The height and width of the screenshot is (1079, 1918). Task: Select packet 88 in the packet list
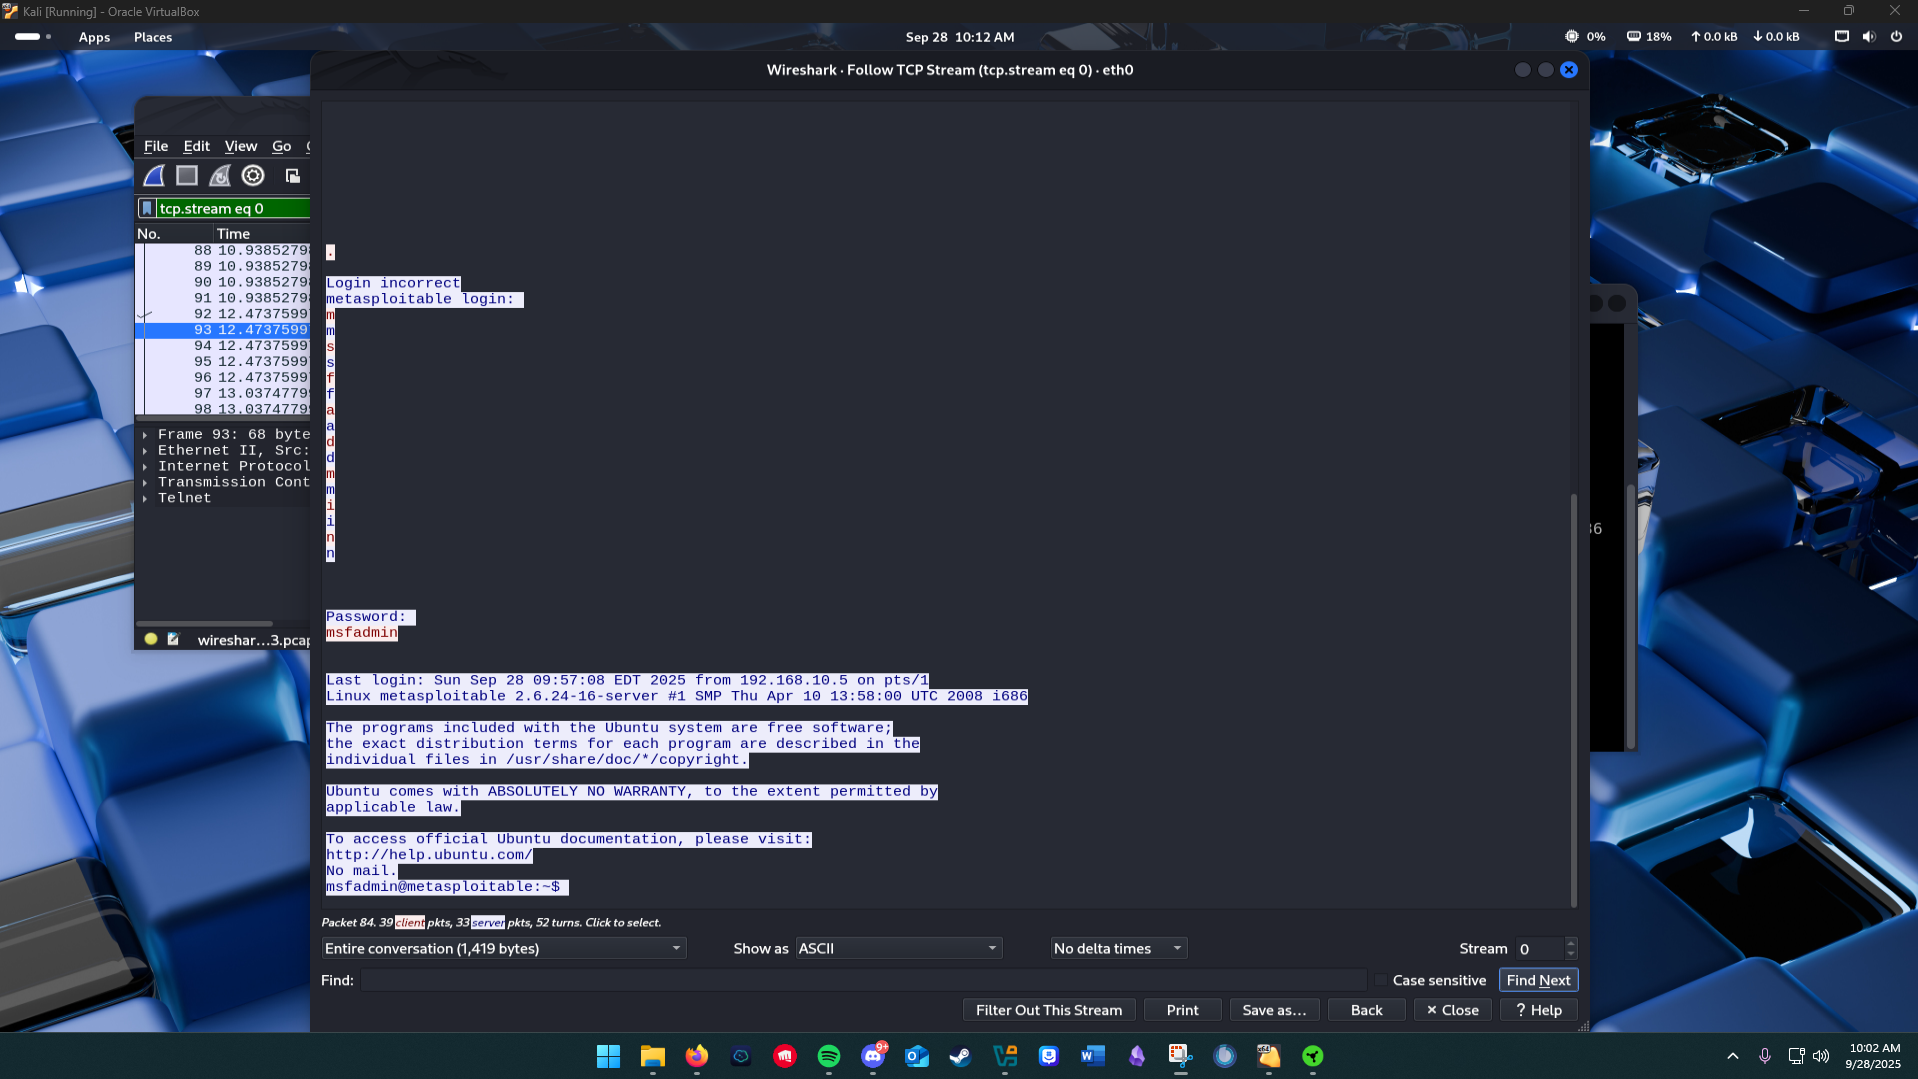pyautogui.click(x=223, y=250)
